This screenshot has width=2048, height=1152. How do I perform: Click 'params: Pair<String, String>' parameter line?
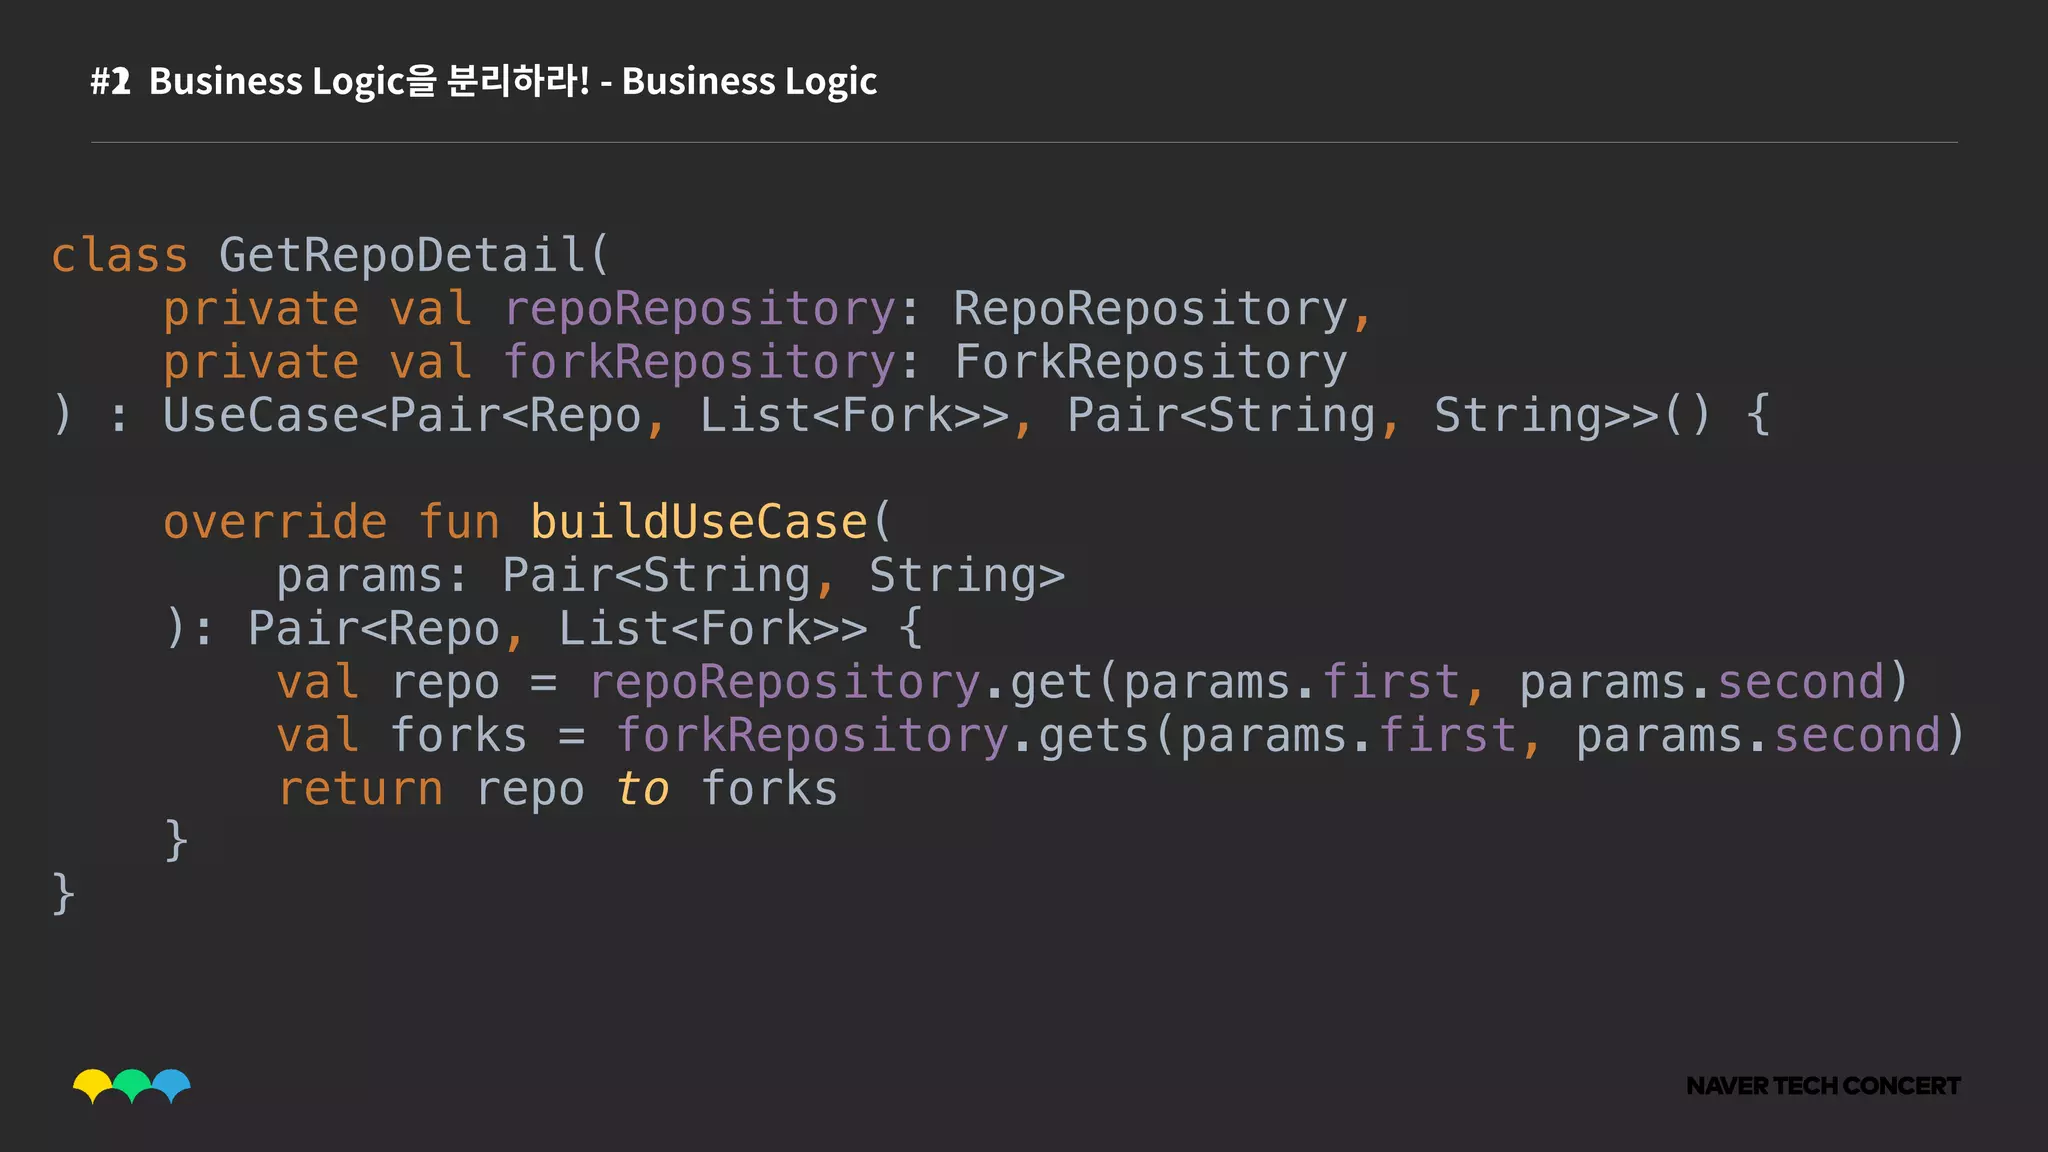(670, 577)
